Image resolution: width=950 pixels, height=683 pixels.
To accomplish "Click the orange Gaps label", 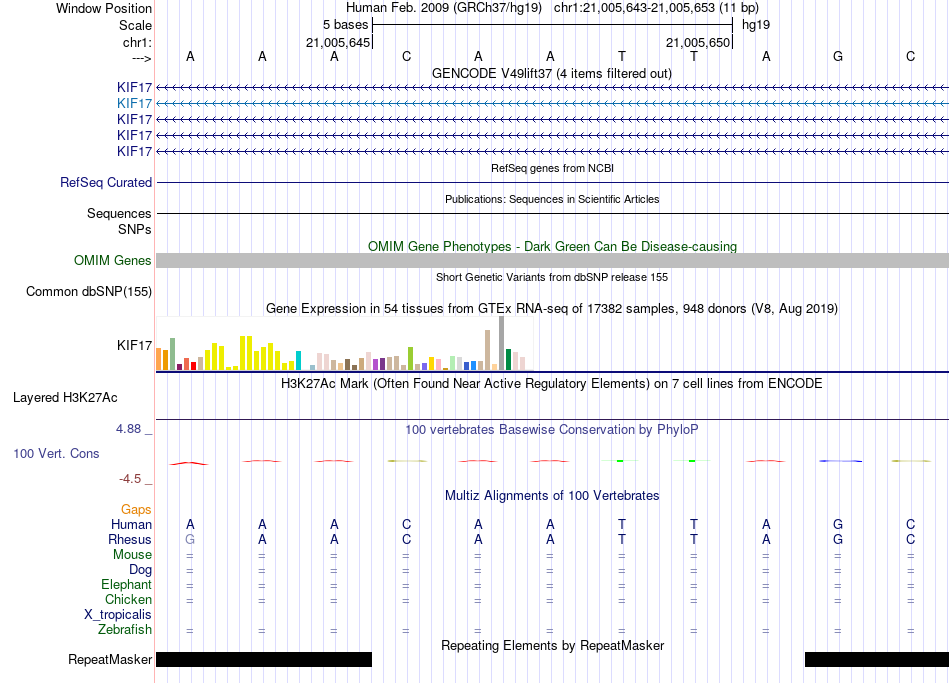I will tap(136, 510).
